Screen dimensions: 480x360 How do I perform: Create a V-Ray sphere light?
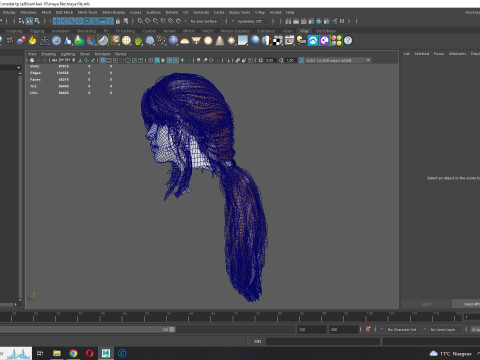pyautogui.click(x=208, y=41)
